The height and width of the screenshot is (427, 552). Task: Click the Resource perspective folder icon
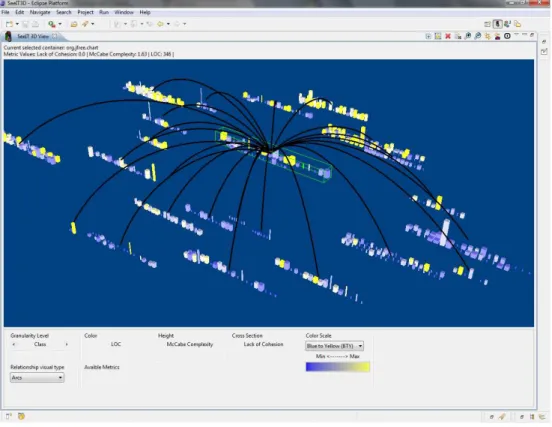point(518,24)
